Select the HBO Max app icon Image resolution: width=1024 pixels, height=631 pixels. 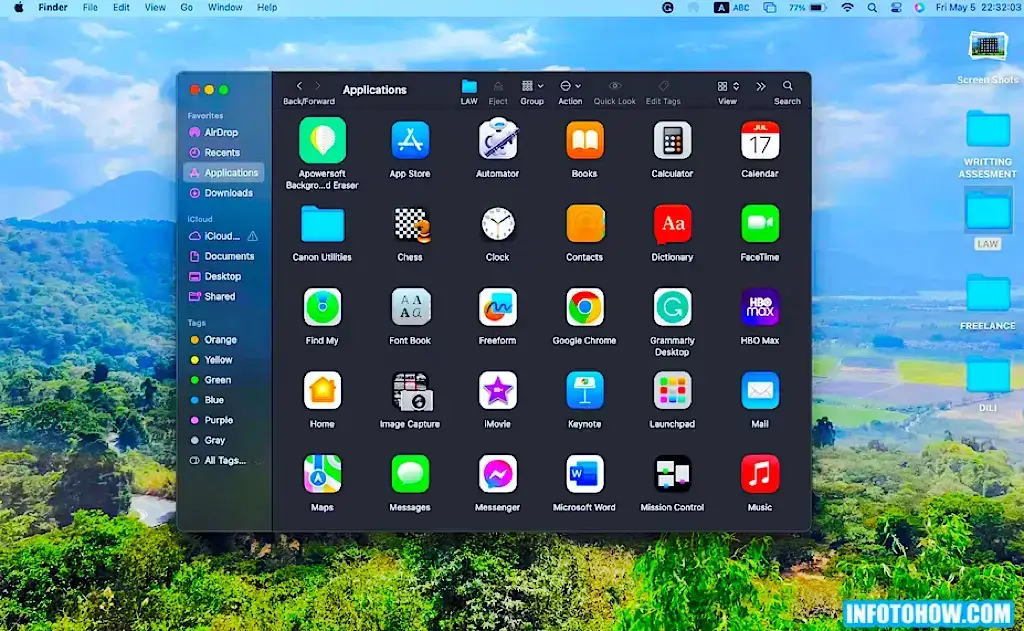tap(760, 307)
